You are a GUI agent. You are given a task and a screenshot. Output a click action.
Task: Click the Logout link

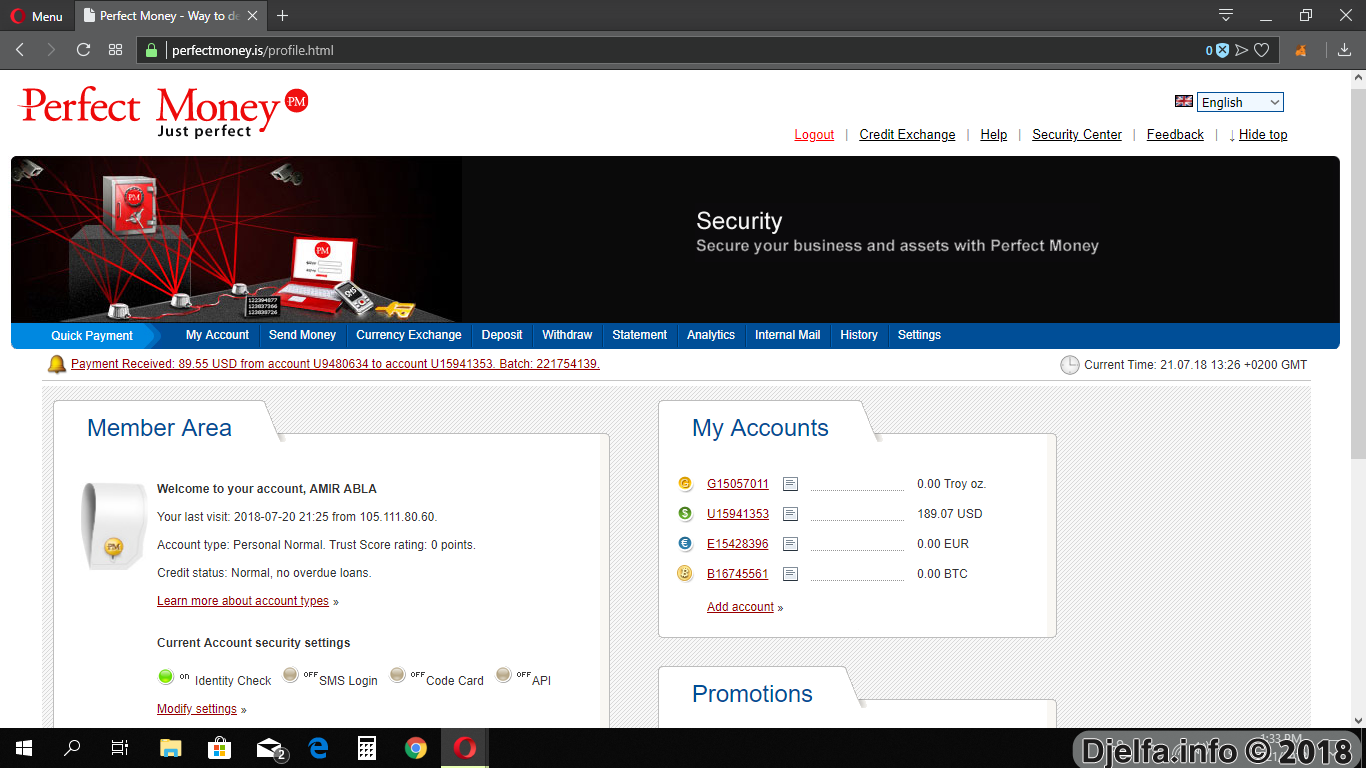pyautogui.click(x=814, y=135)
